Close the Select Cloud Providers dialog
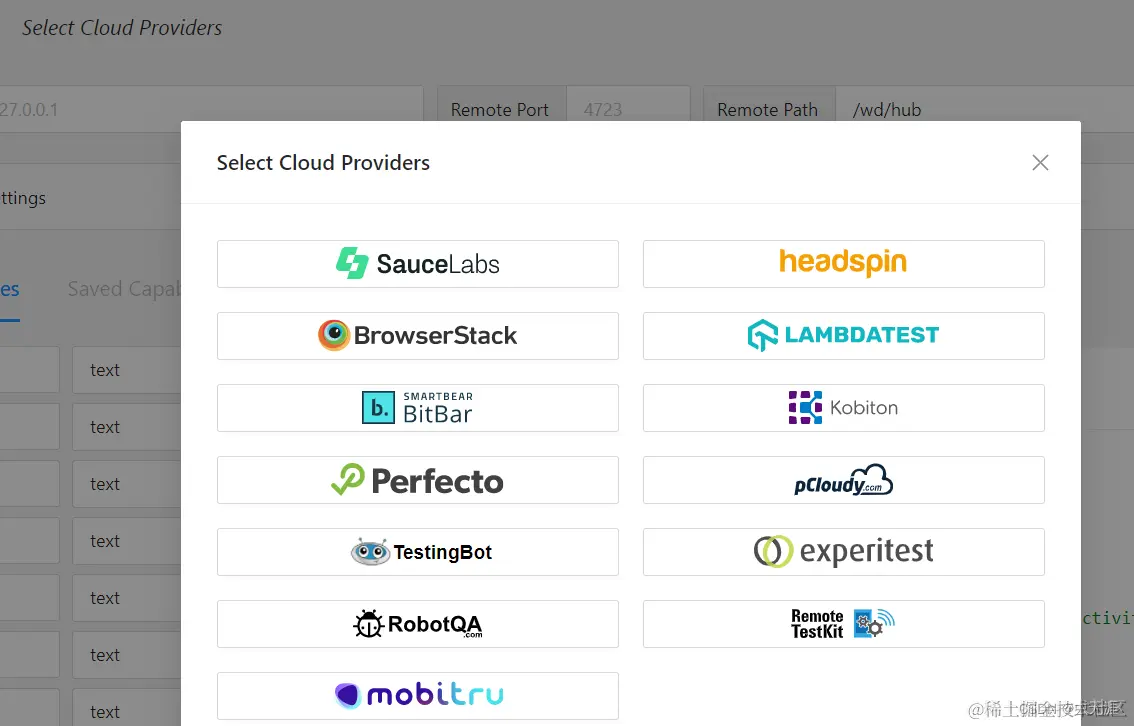 1040,163
